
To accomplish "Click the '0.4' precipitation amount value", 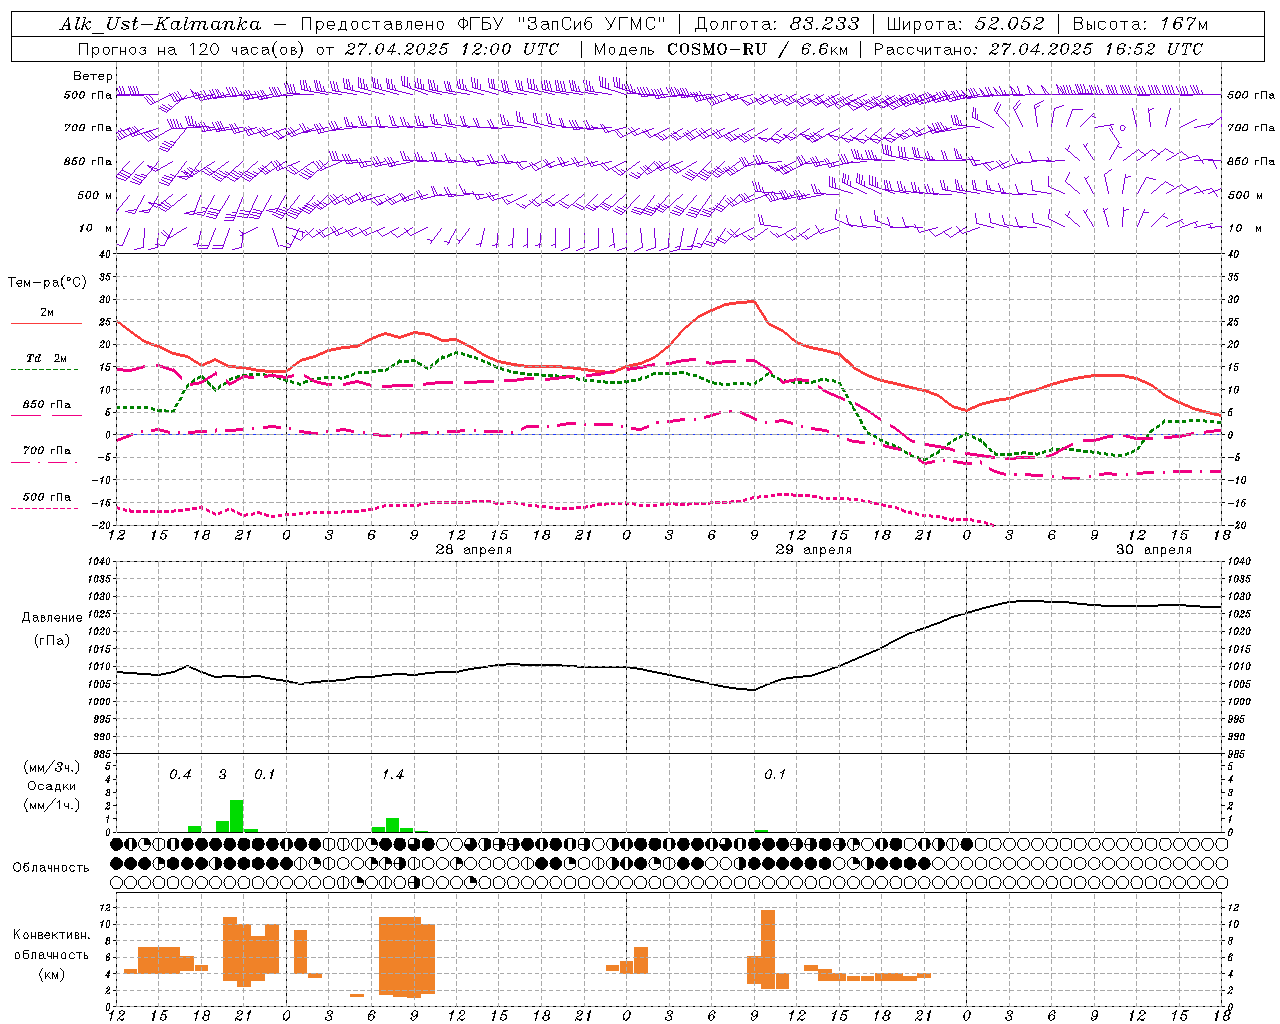I will pyautogui.click(x=180, y=774).
